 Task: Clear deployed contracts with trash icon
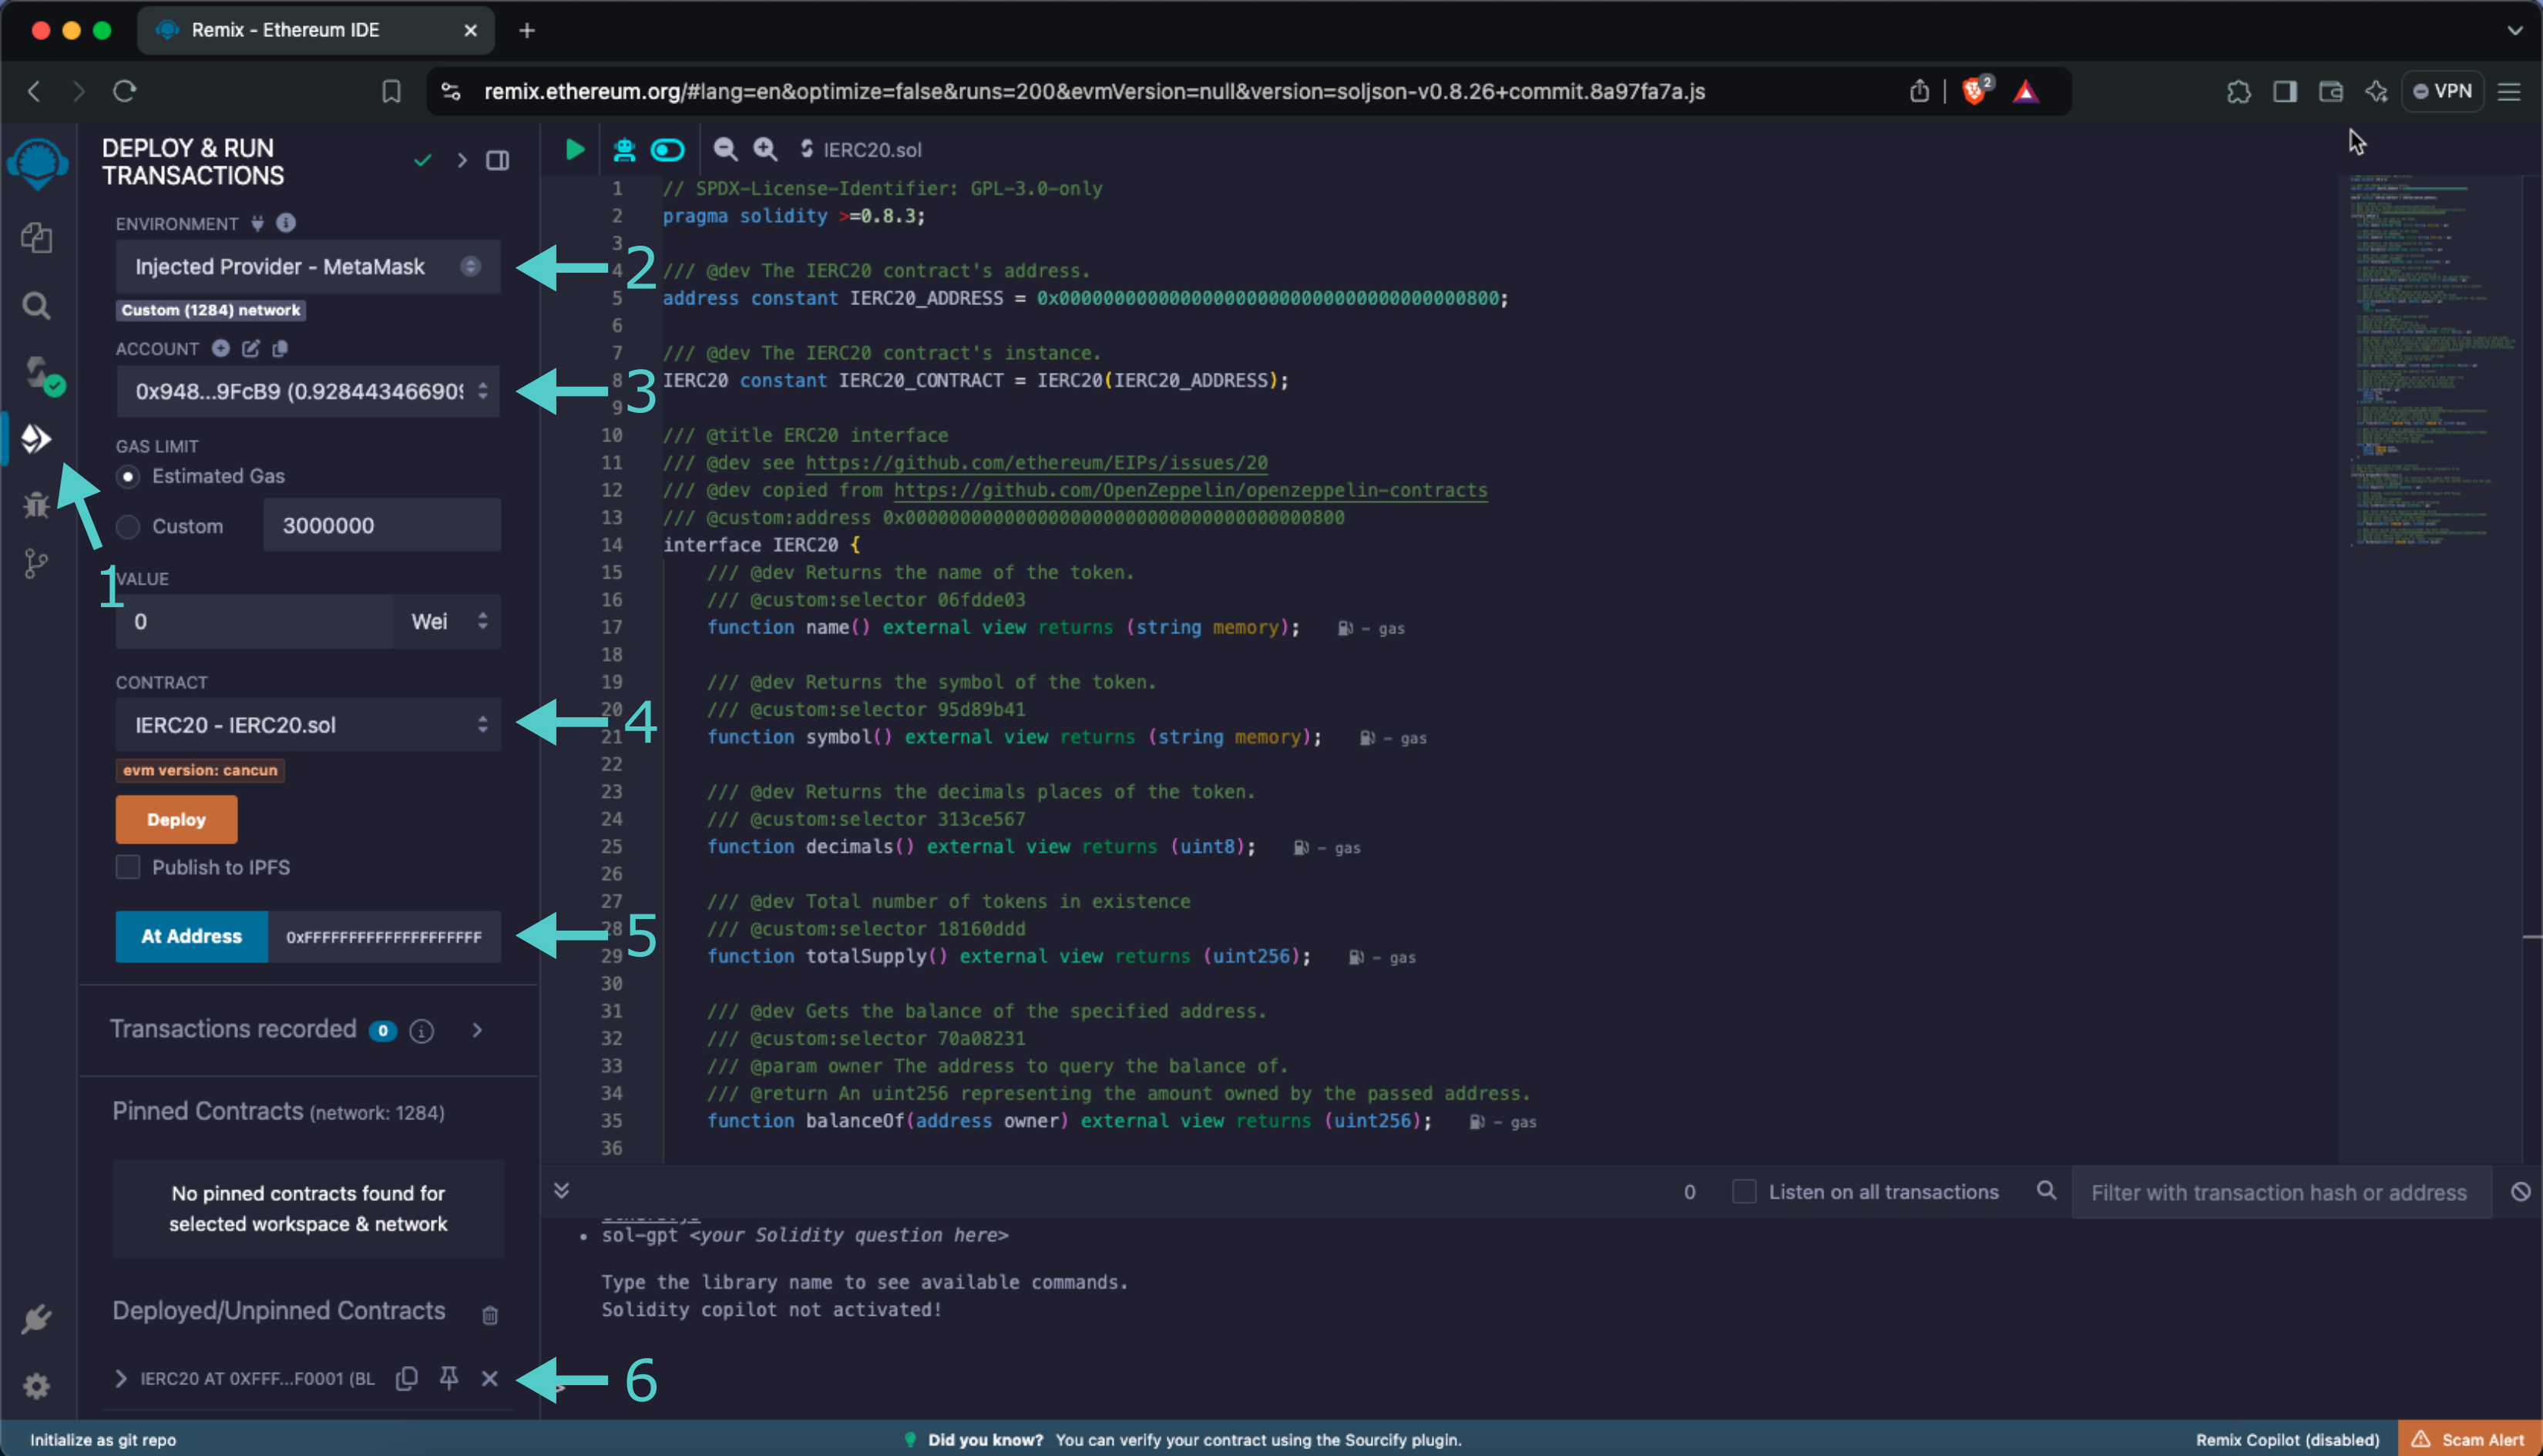point(490,1314)
